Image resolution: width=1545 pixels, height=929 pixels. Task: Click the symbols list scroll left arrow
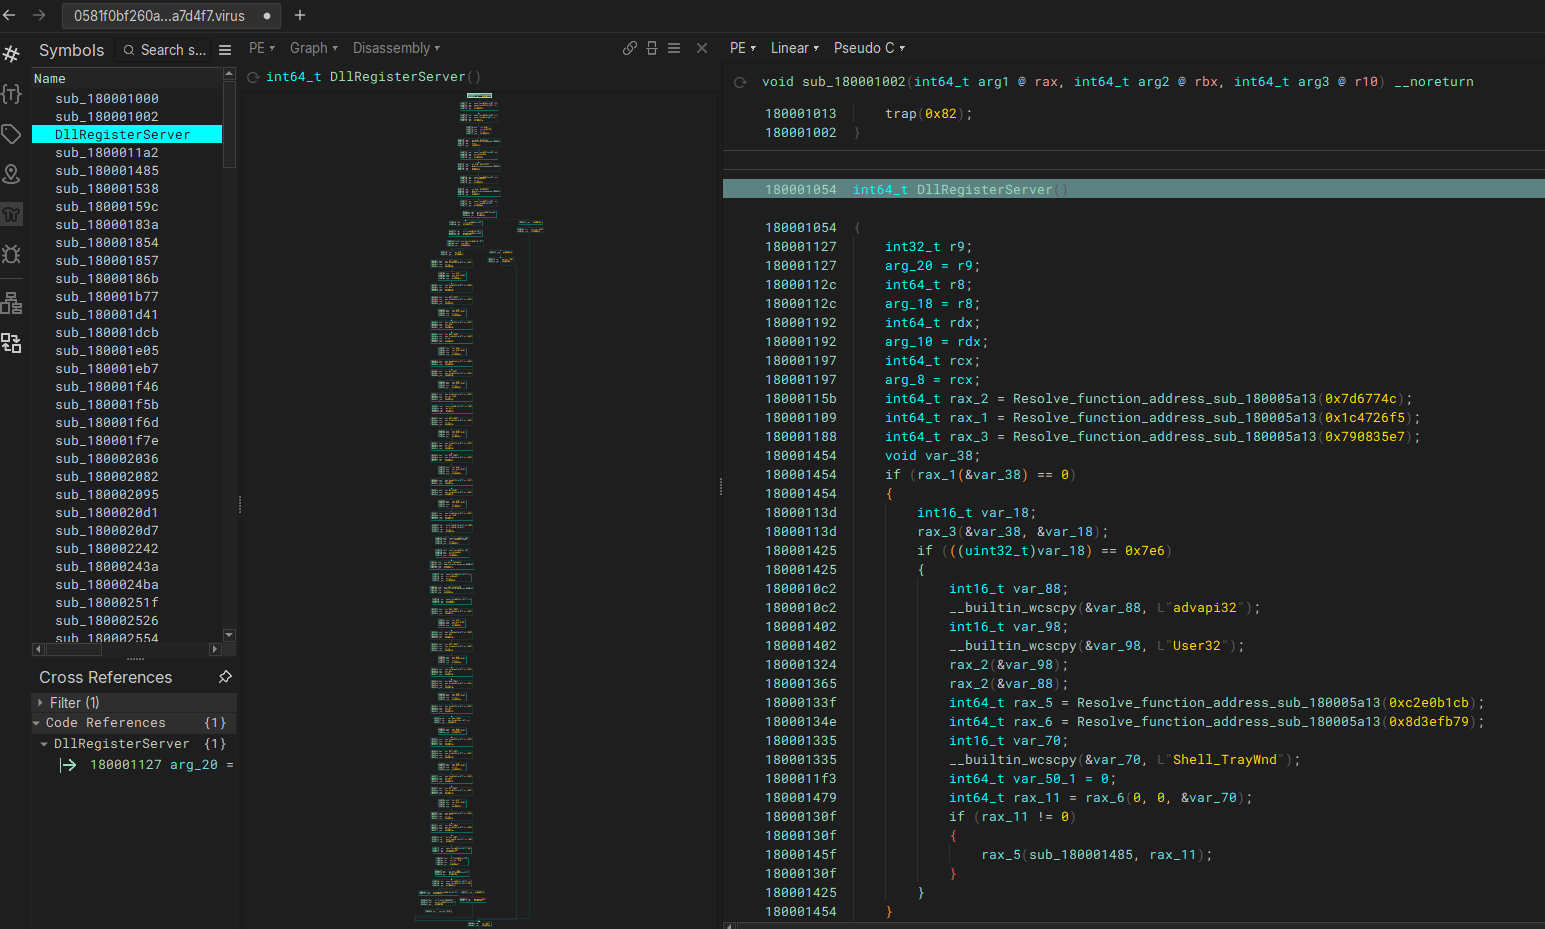pos(38,649)
